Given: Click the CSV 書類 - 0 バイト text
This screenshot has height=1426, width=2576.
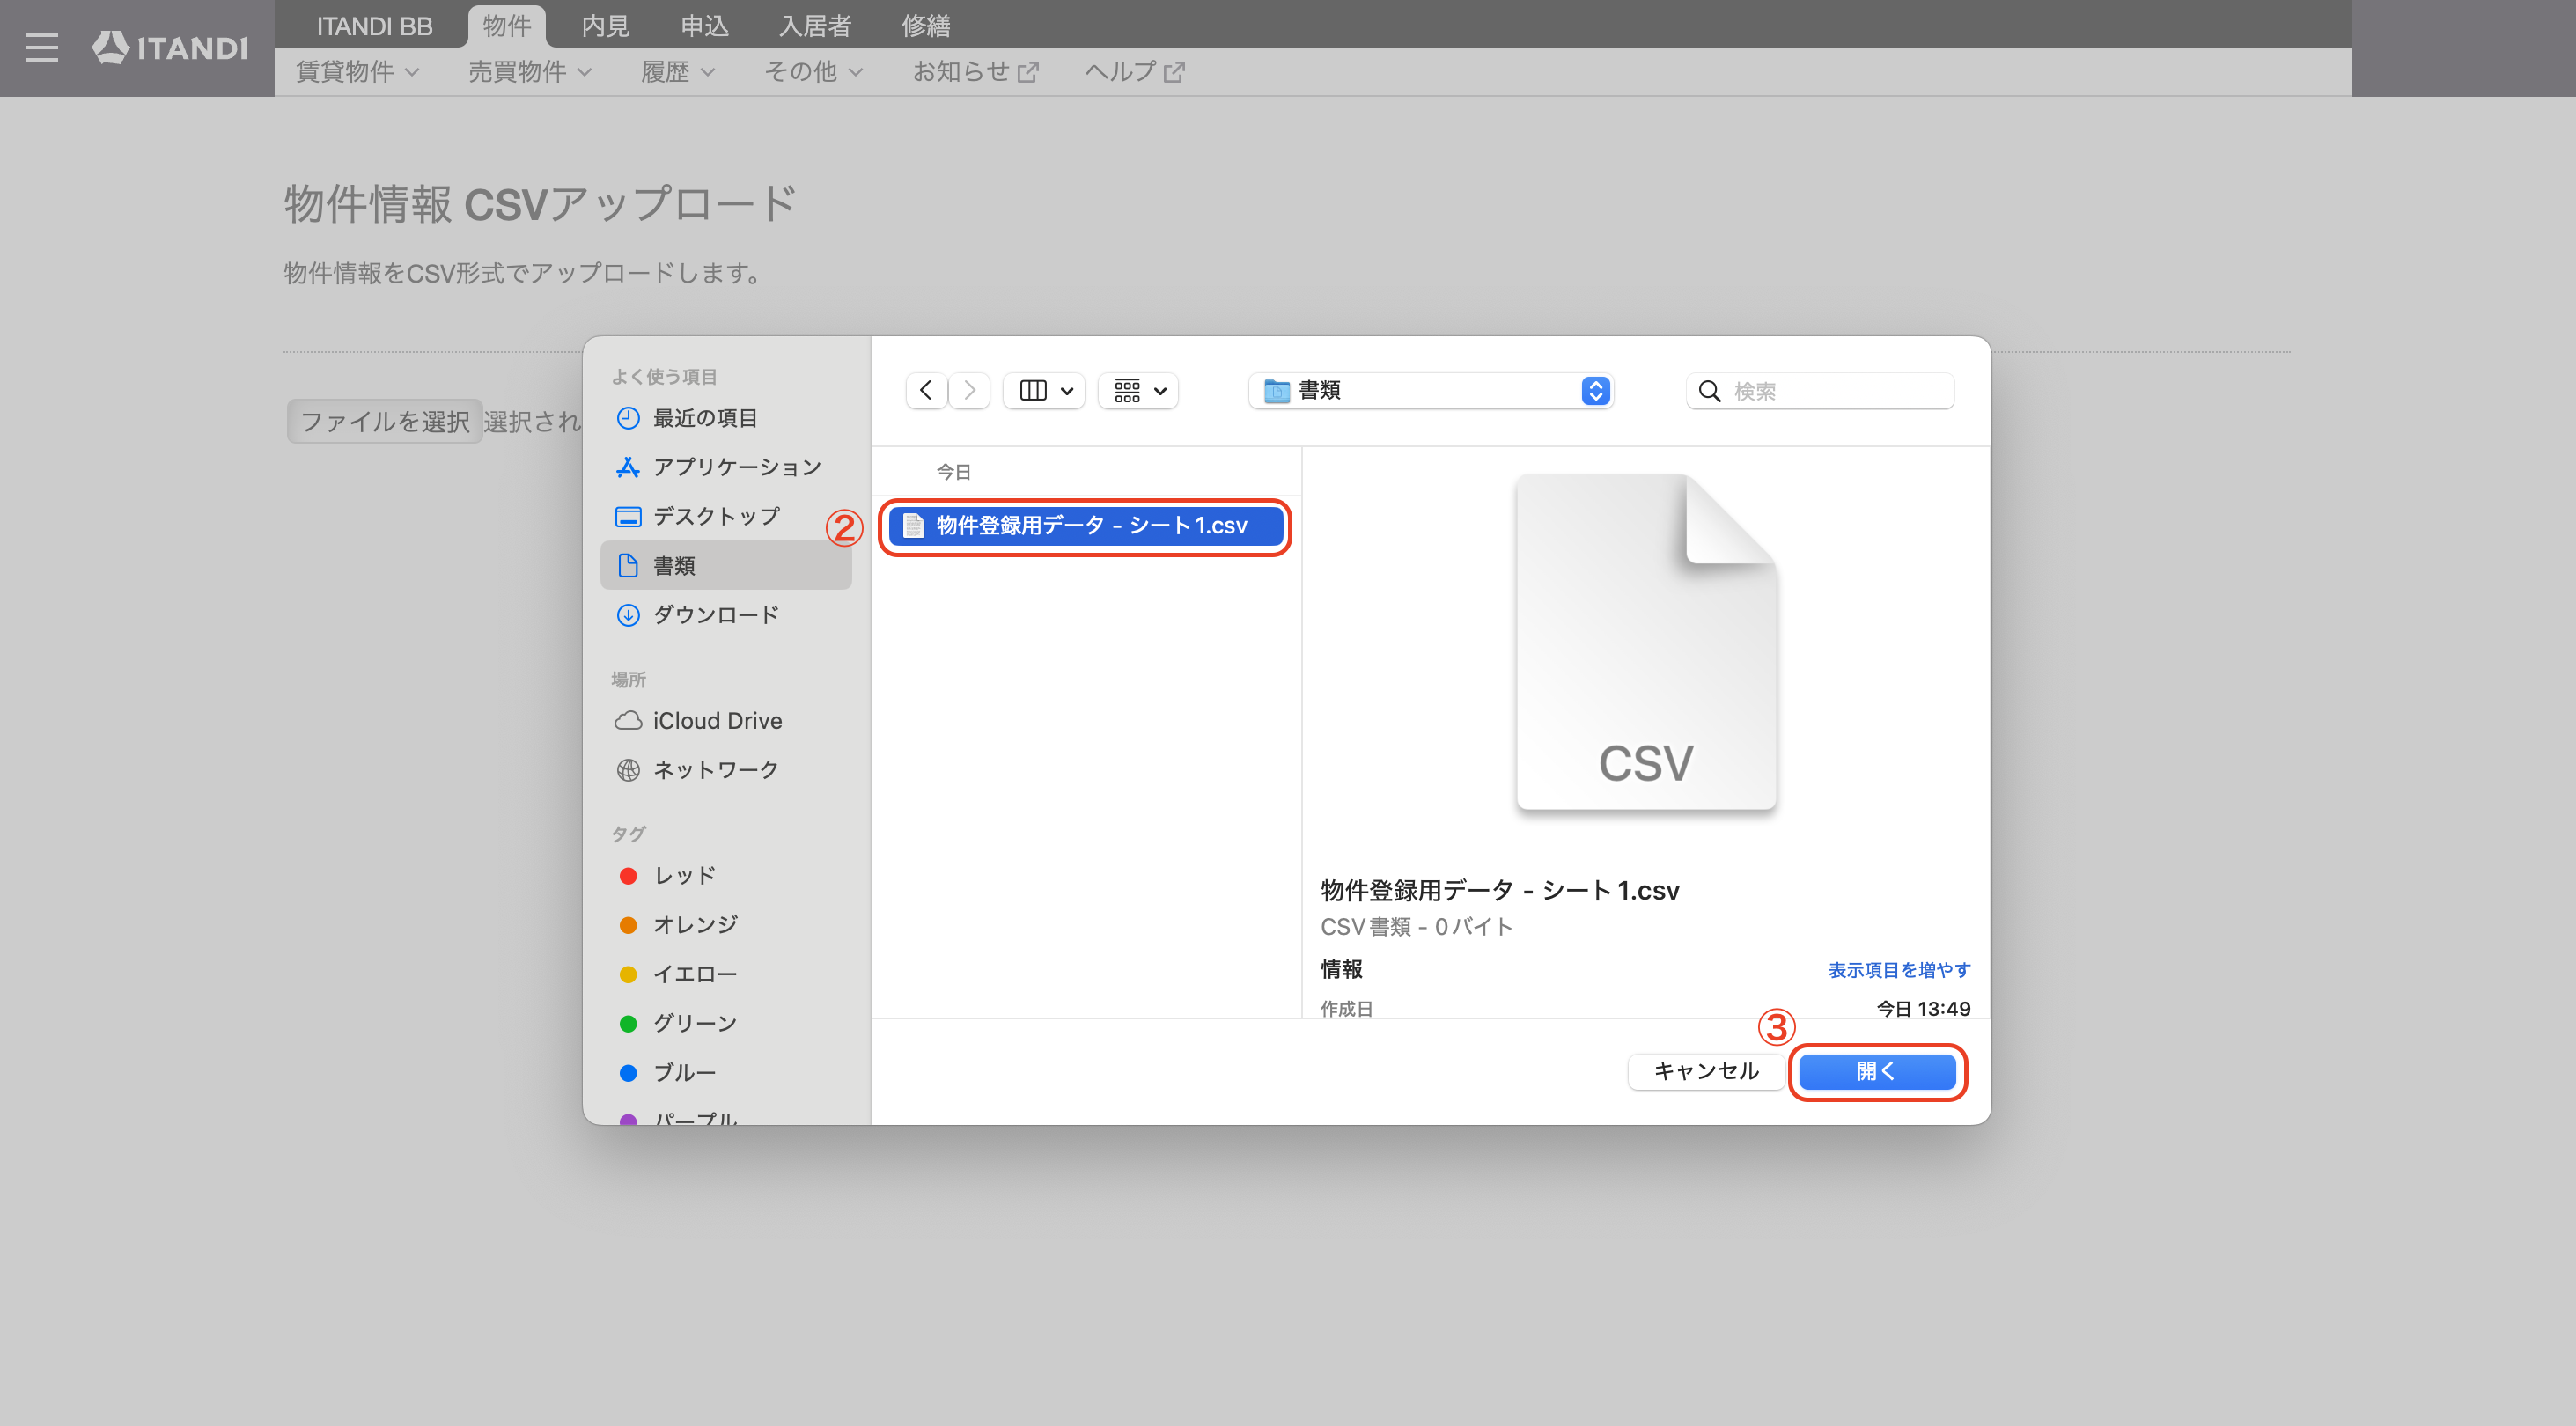Looking at the screenshot, I should [x=1416, y=927].
